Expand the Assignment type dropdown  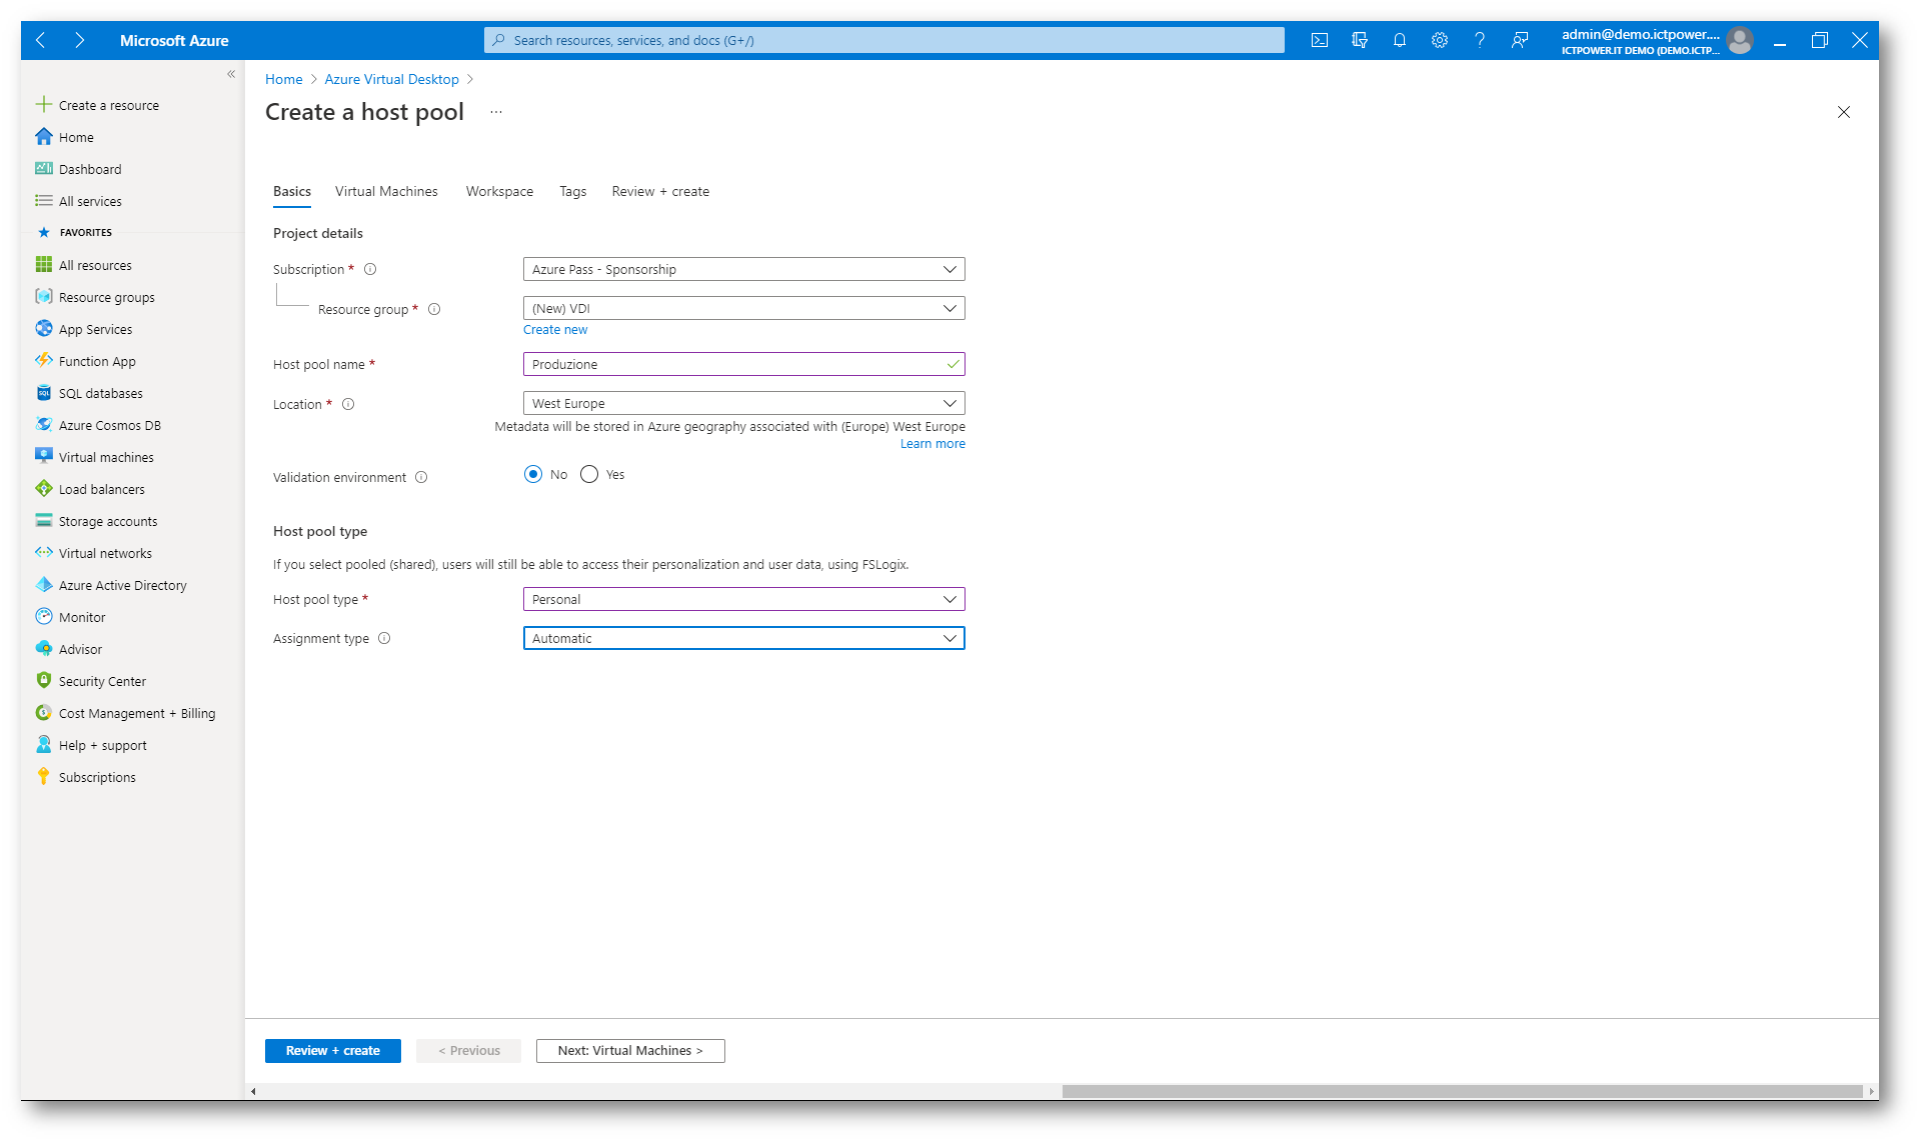743,638
